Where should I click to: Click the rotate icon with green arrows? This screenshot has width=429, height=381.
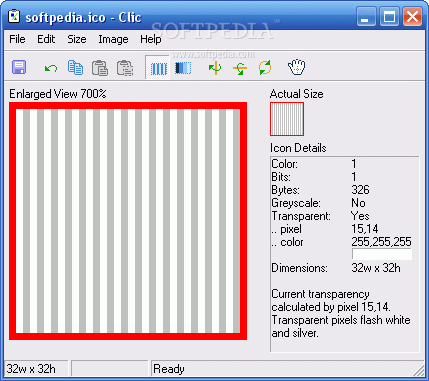(265, 68)
